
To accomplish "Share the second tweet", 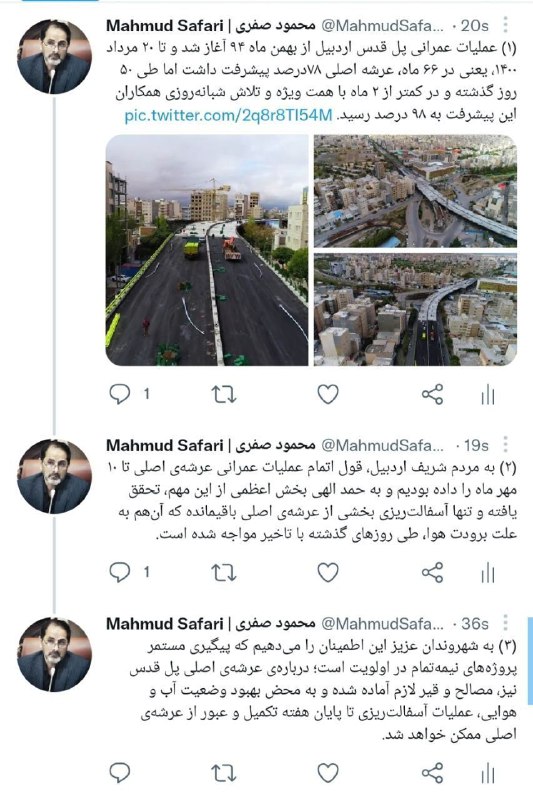I will (x=433, y=572).
